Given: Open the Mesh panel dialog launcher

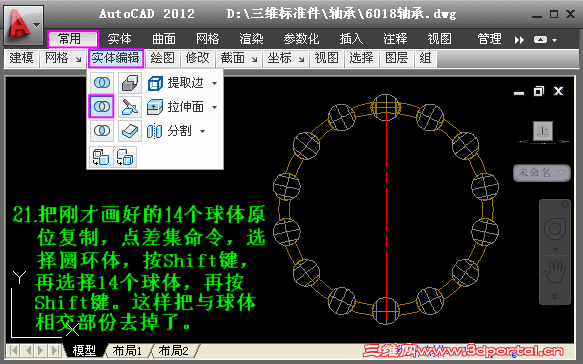Looking at the screenshot, I should click(78, 59).
